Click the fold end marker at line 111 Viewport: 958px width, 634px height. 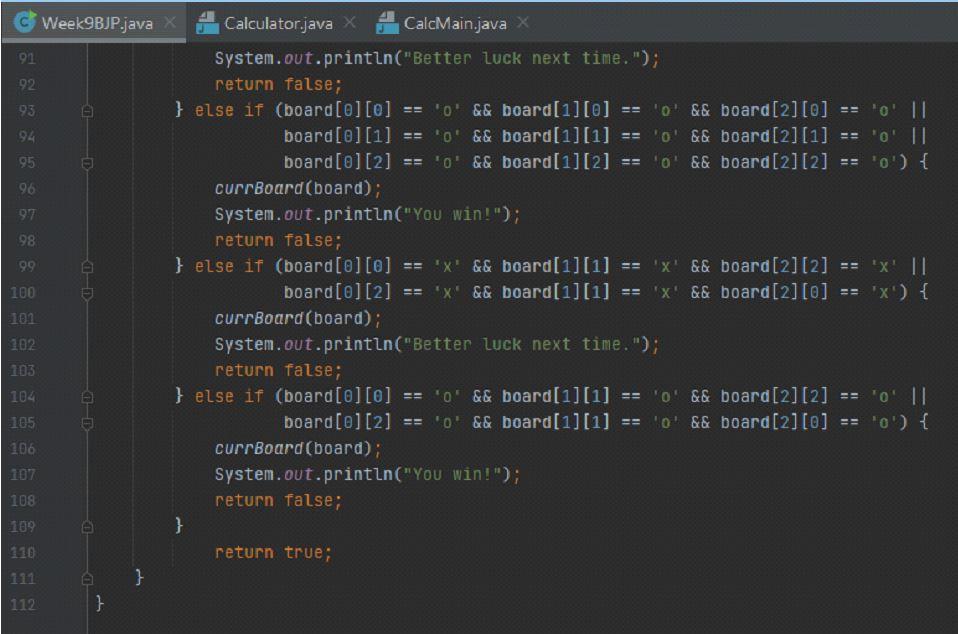pos(87,579)
